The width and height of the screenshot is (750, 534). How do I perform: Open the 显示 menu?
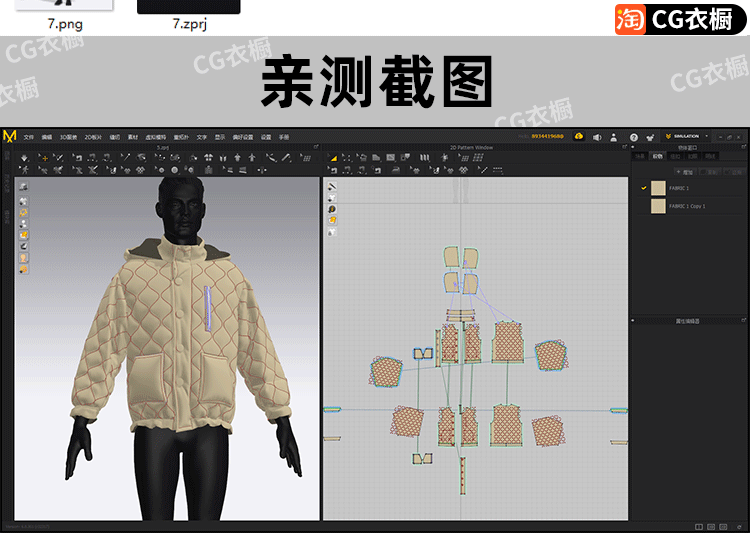click(x=220, y=137)
